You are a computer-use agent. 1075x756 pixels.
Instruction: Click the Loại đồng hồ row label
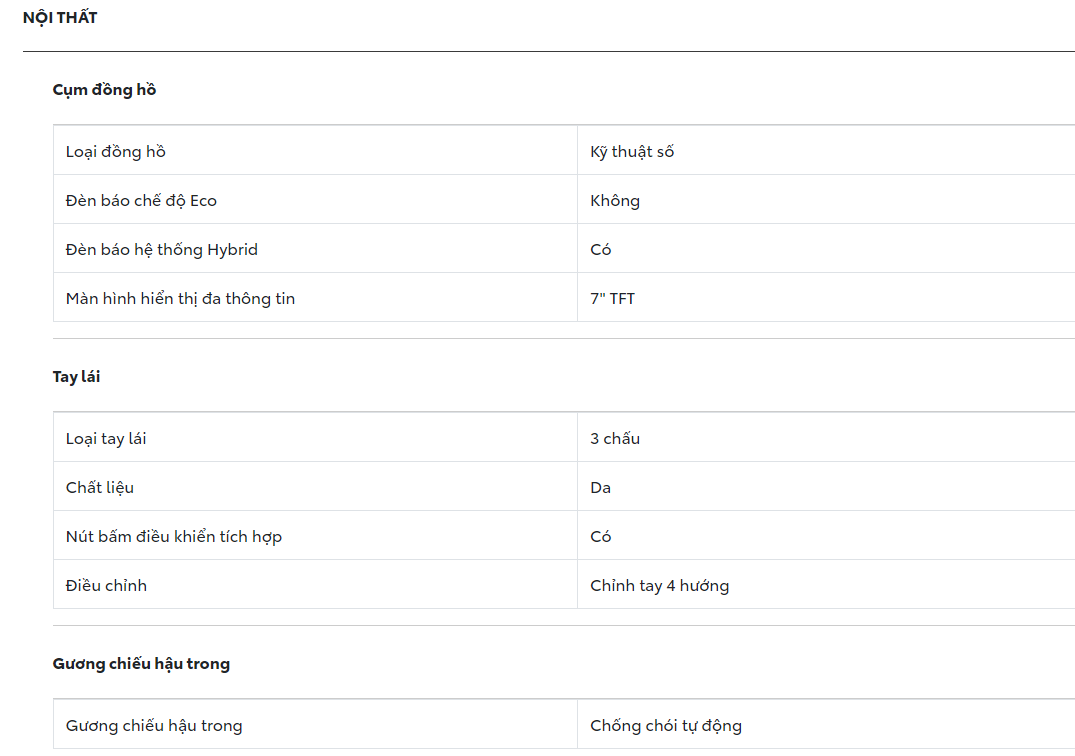tap(116, 152)
